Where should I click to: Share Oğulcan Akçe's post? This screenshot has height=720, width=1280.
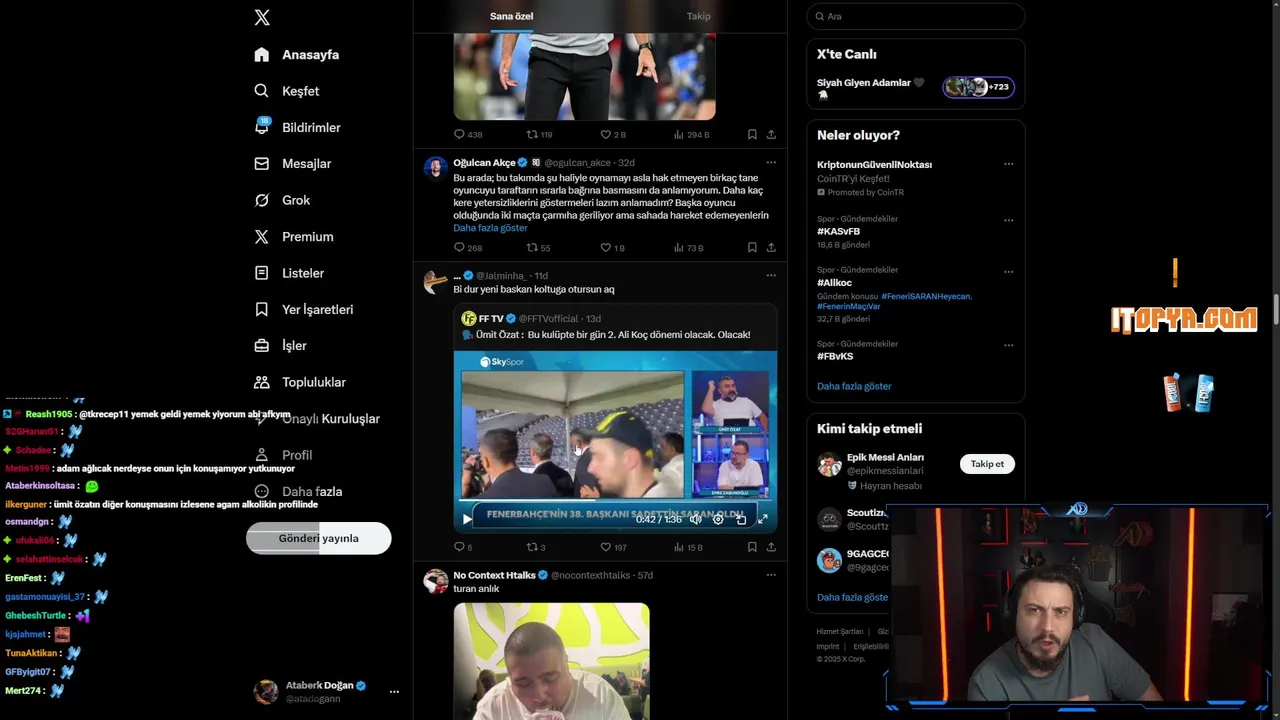click(771, 247)
